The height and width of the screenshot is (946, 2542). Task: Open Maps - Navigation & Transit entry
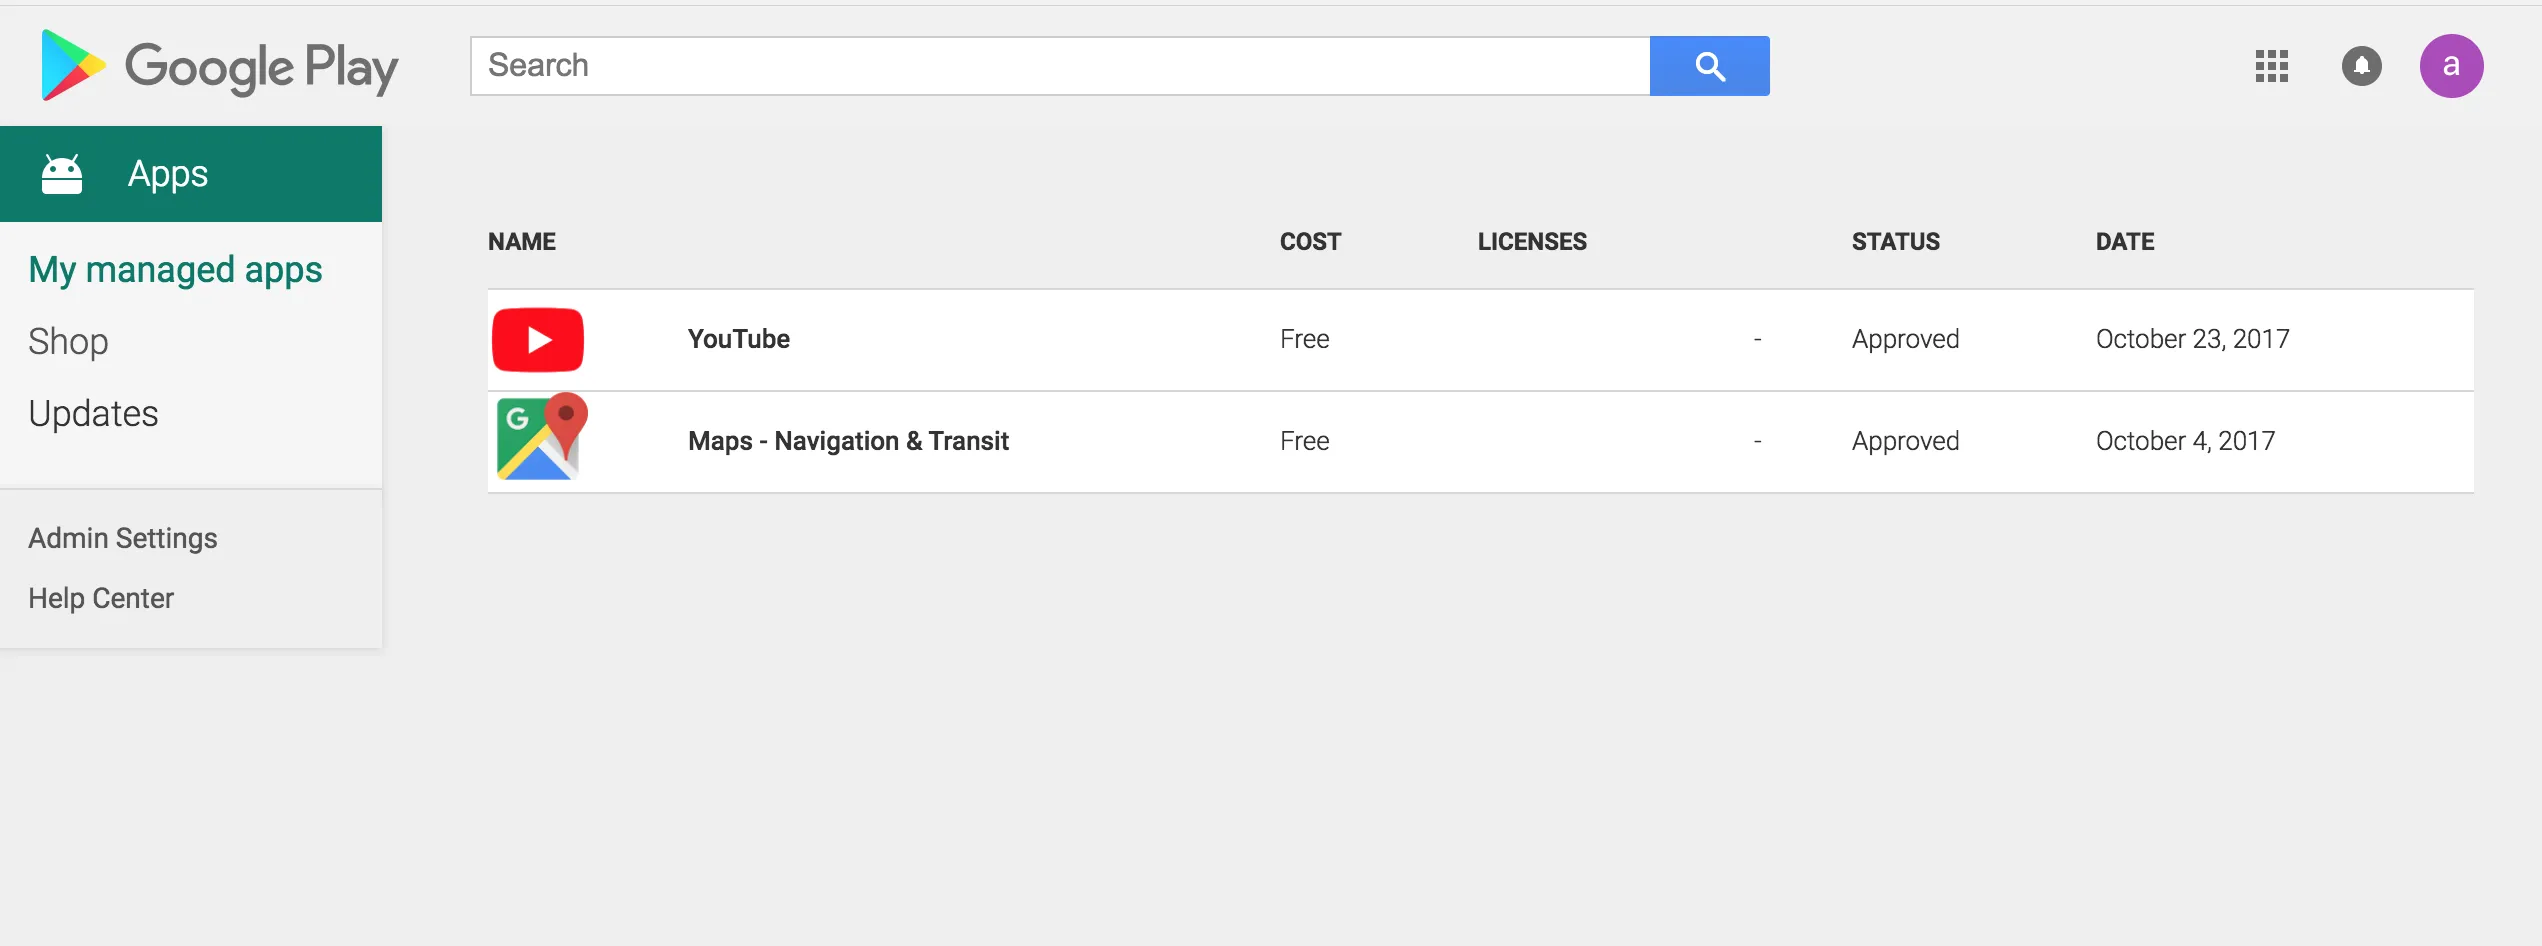click(848, 441)
